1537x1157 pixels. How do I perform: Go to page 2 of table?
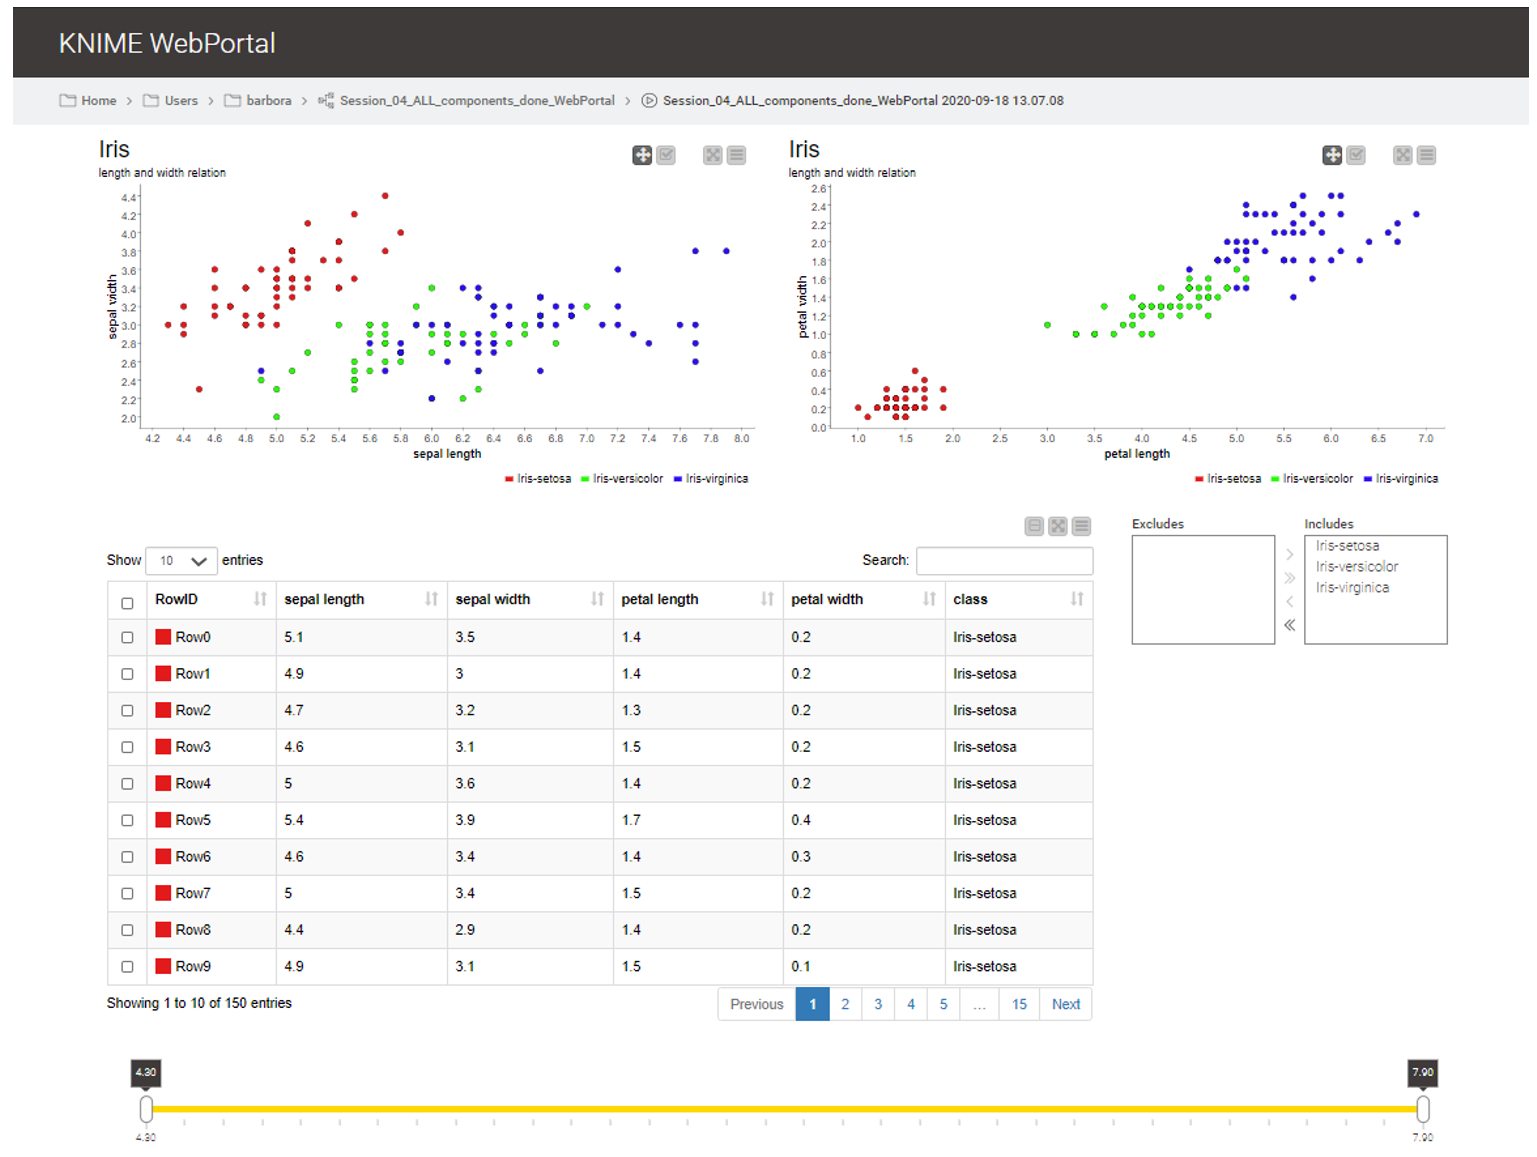click(845, 1004)
